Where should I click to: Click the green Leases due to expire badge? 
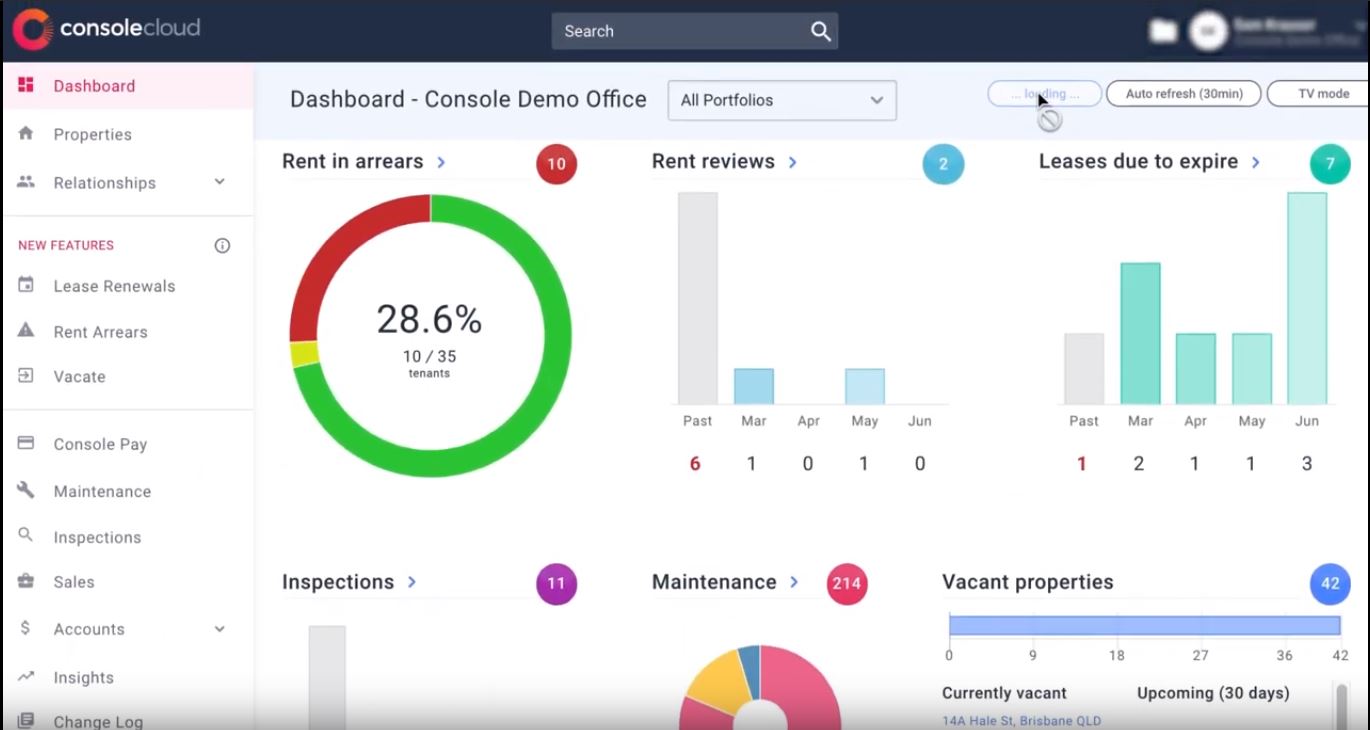click(x=1330, y=164)
